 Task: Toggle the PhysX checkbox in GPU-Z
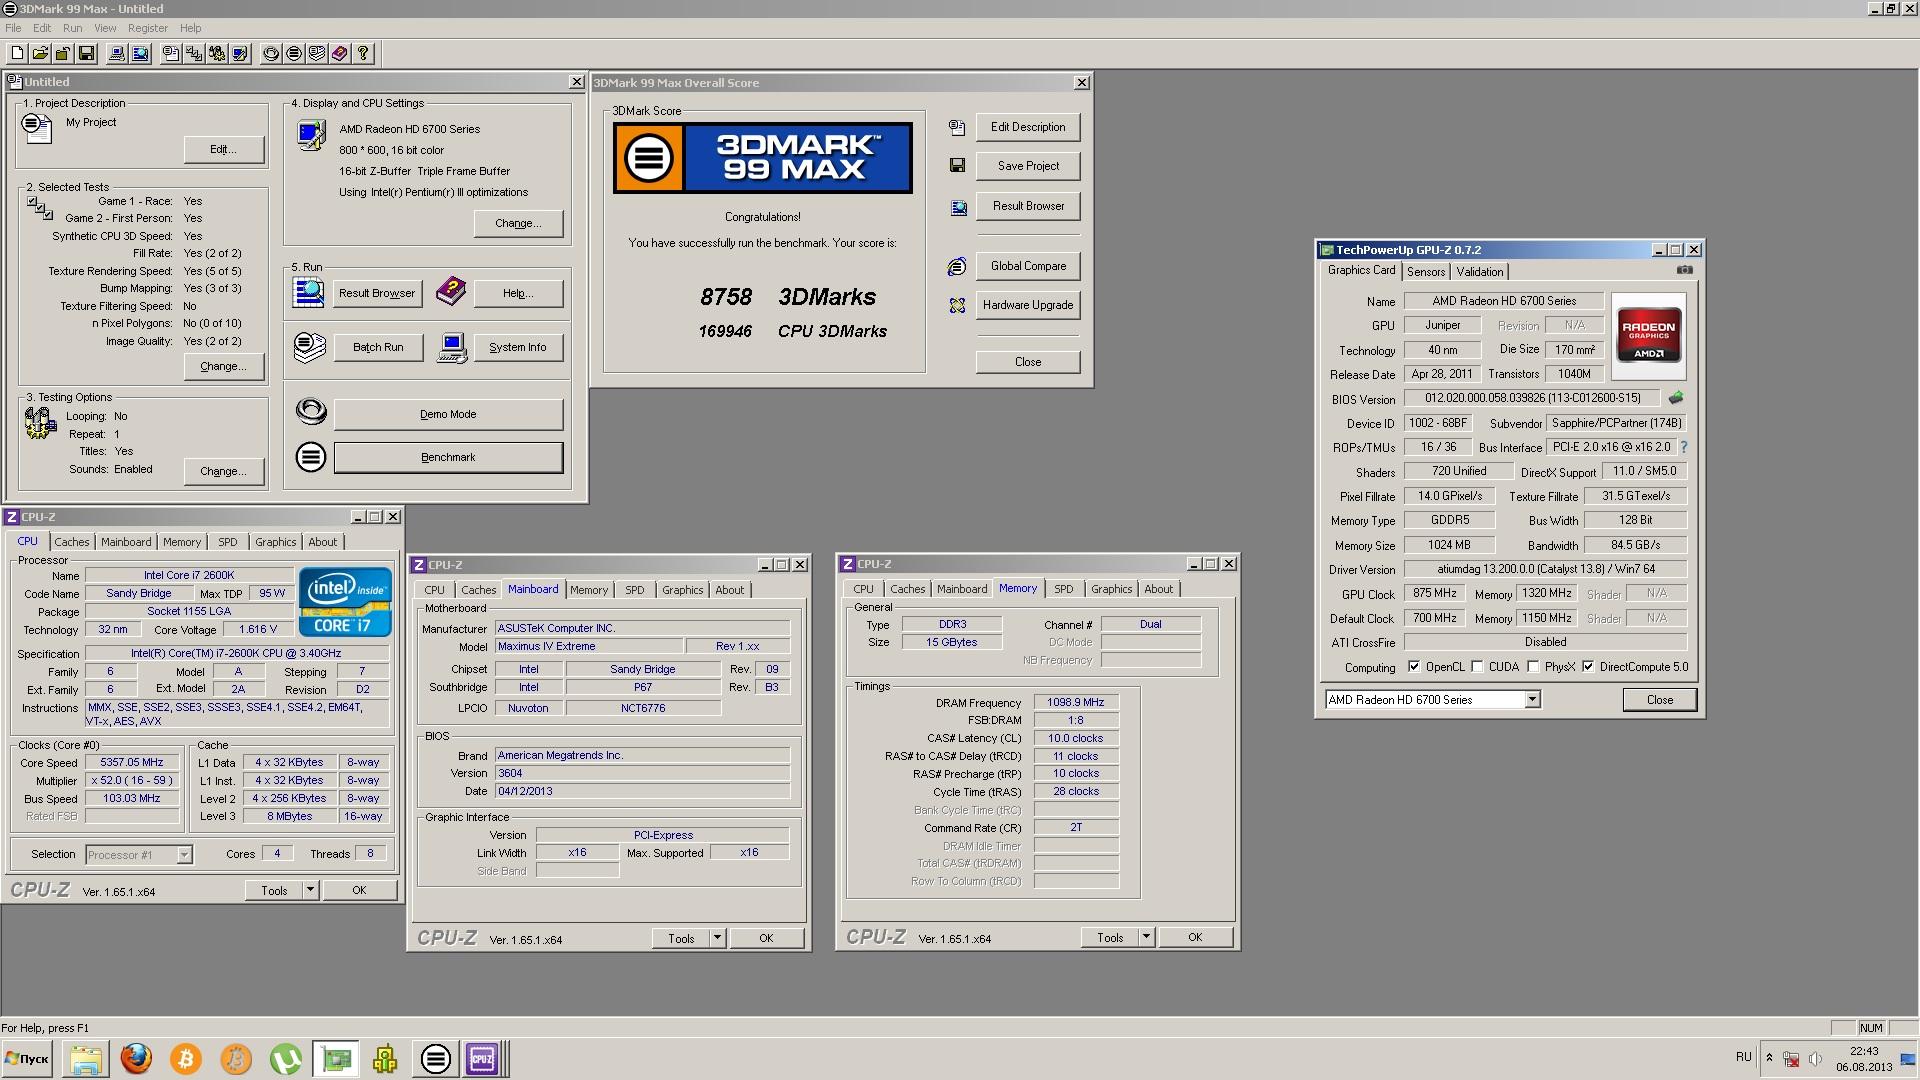tap(1533, 667)
